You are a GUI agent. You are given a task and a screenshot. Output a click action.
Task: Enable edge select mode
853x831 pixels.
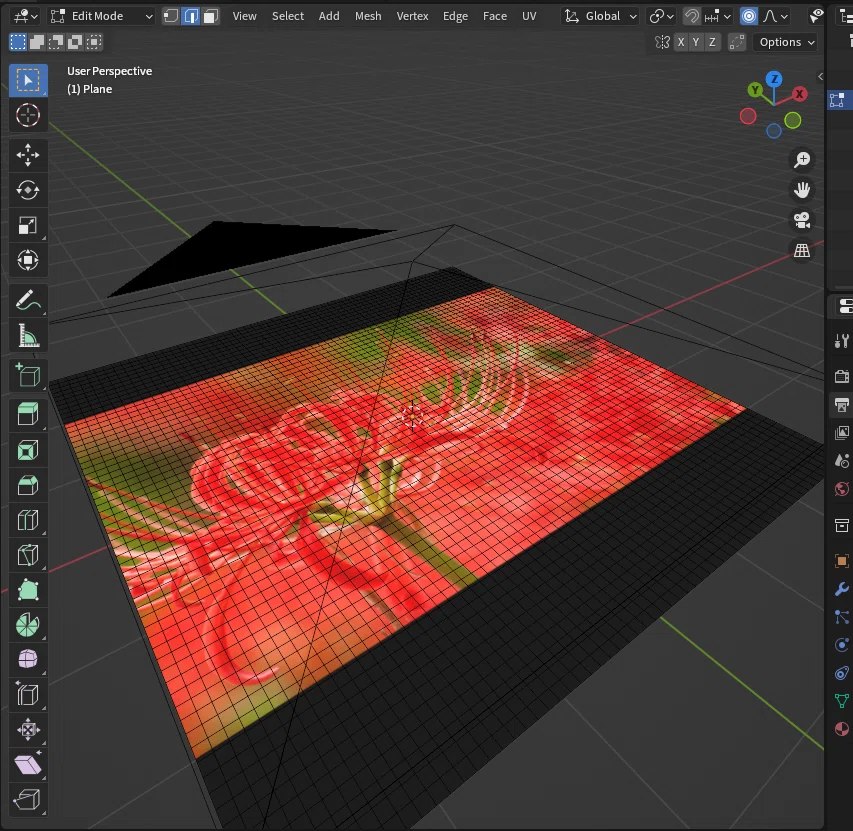(x=191, y=16)
